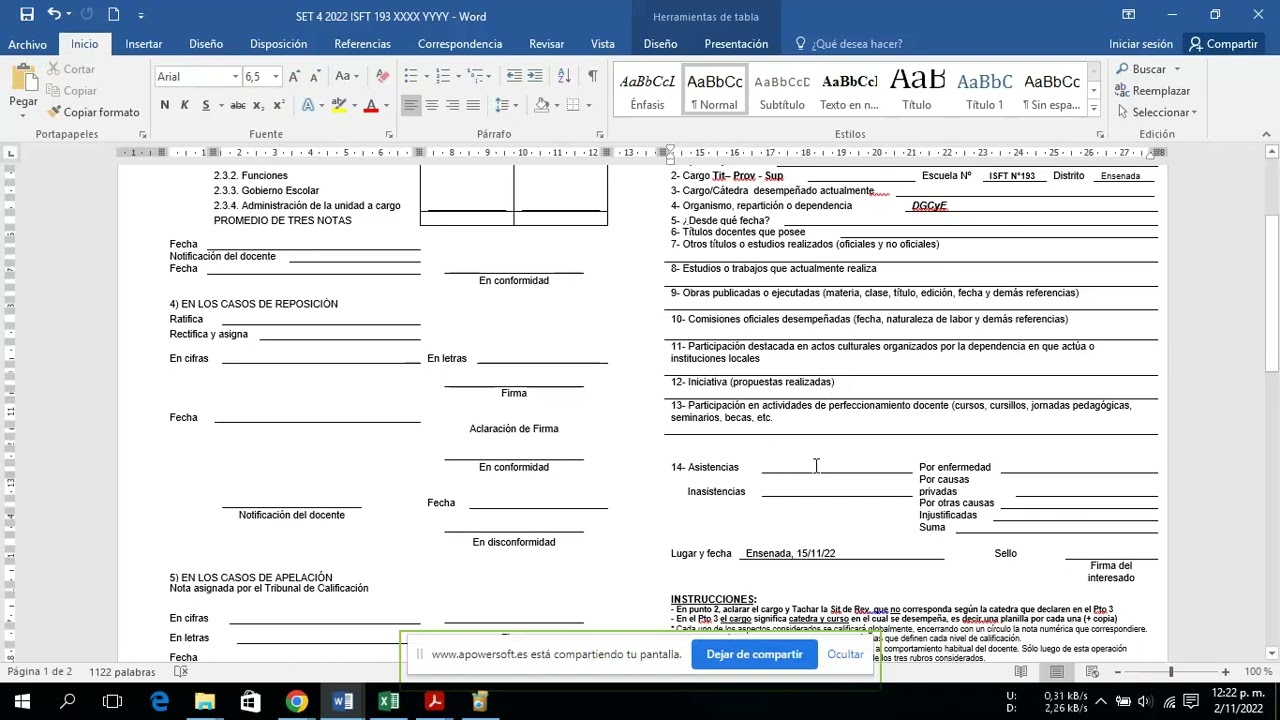
Task: Open Excel from the Windows taskbar
Action: pyautogui.click(x=388, y=701)
